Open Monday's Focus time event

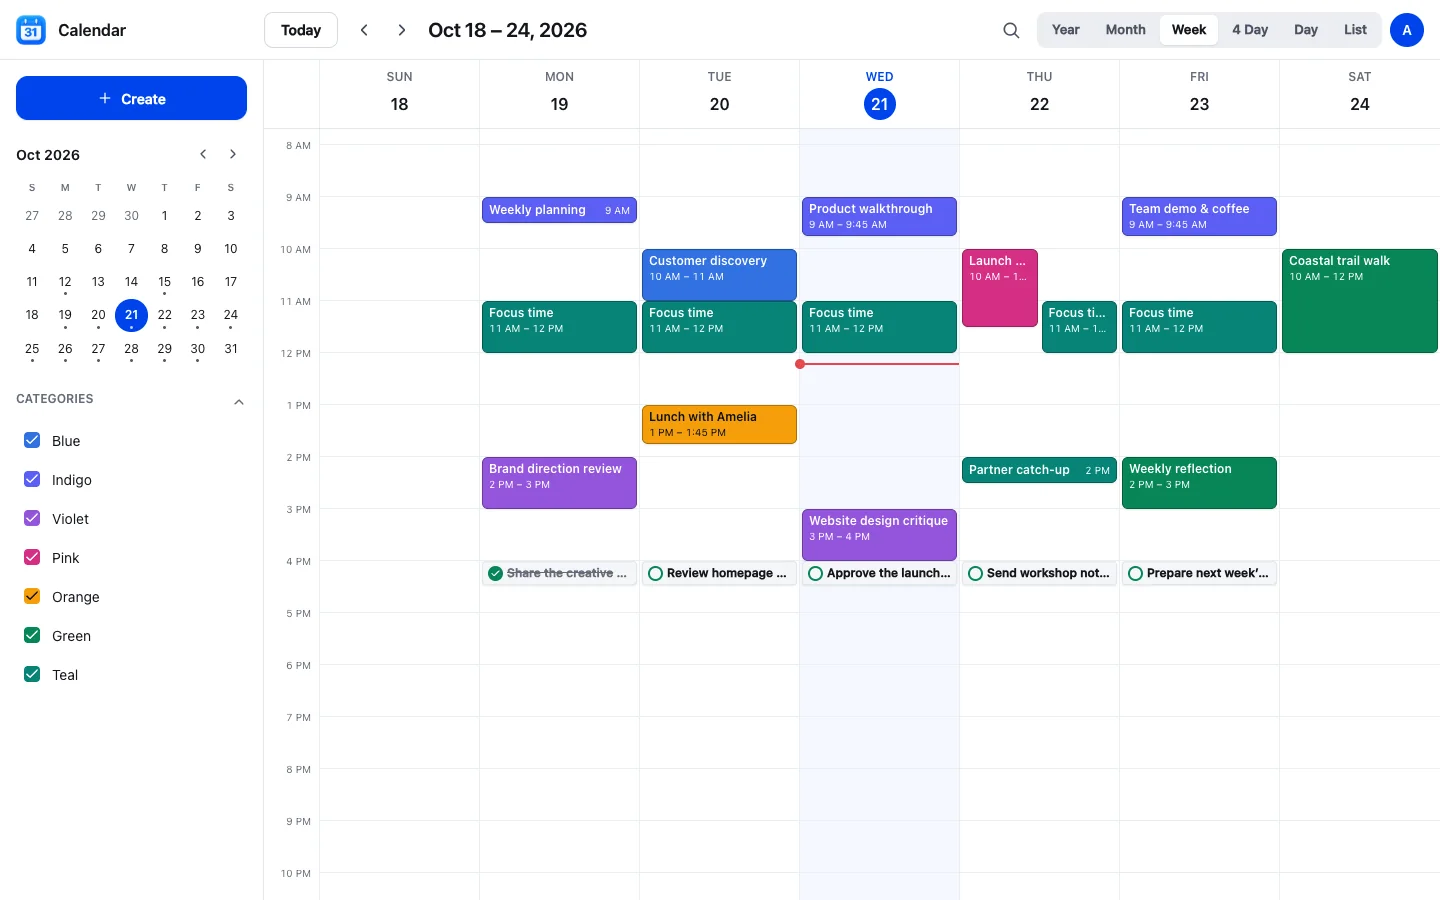(x=559, y=327)
